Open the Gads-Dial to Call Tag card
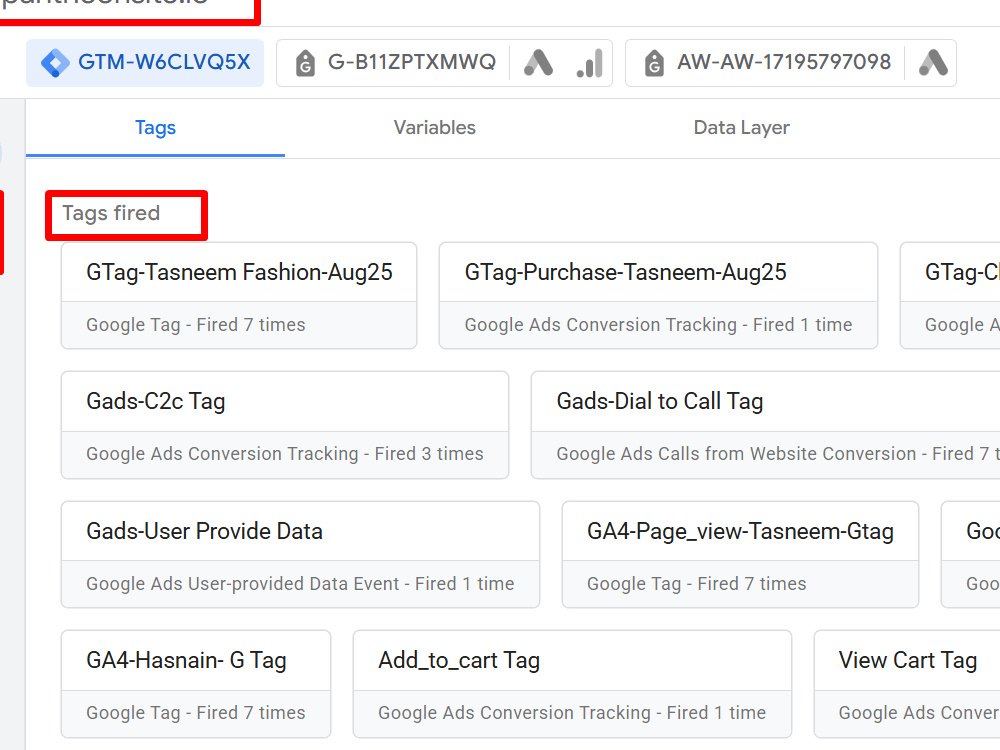The height and width of the screenshot is (750, 1000). (765, 425)
